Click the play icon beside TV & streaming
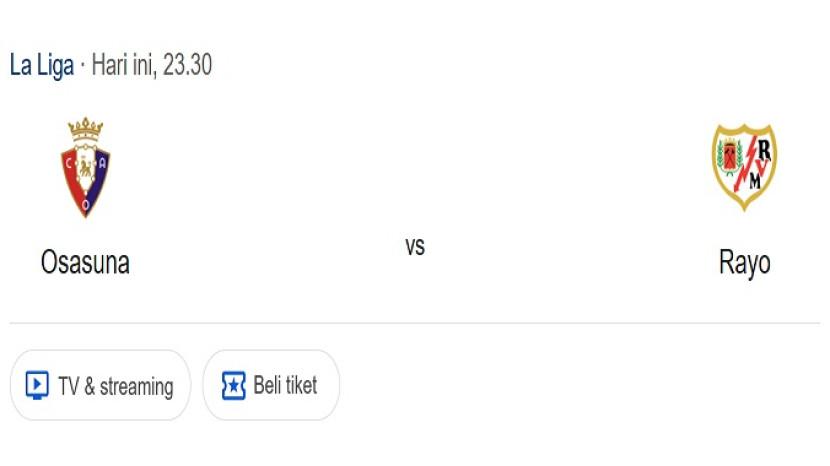The image size is (830, 466). click(37, 385)
